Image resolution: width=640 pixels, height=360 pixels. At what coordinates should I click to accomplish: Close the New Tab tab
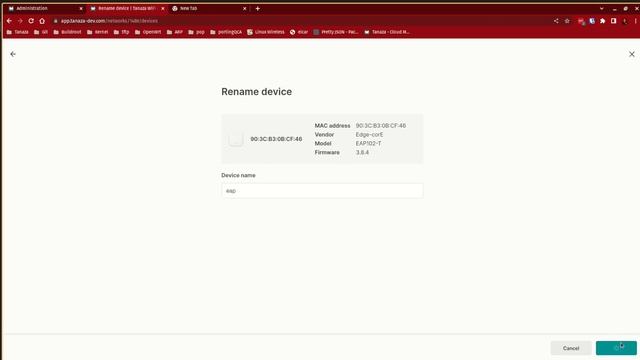(x=244, y=9)
